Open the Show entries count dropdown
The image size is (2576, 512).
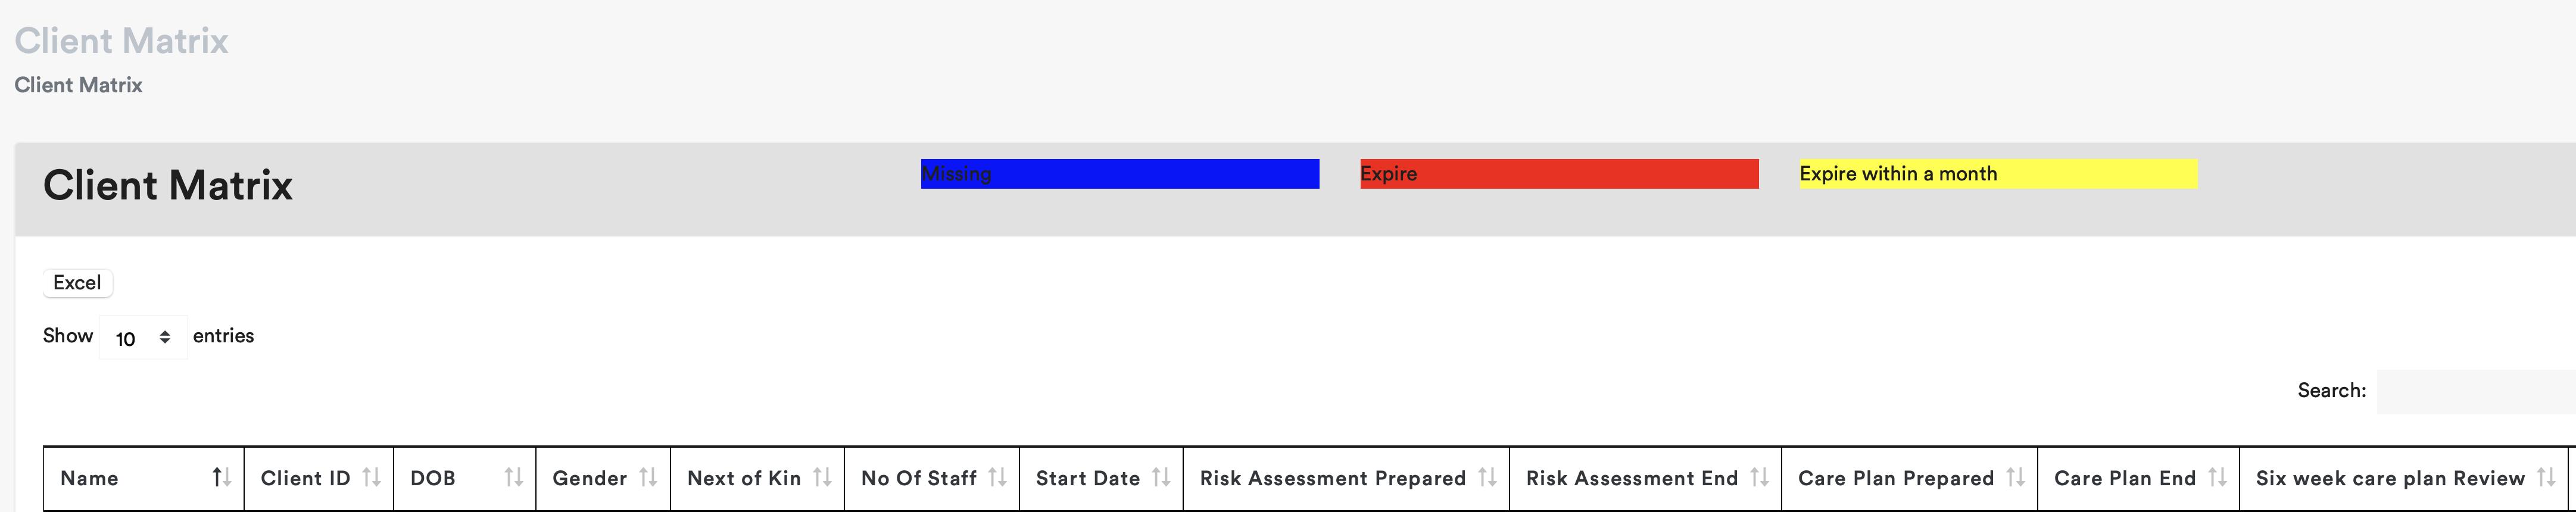(143, 338)
